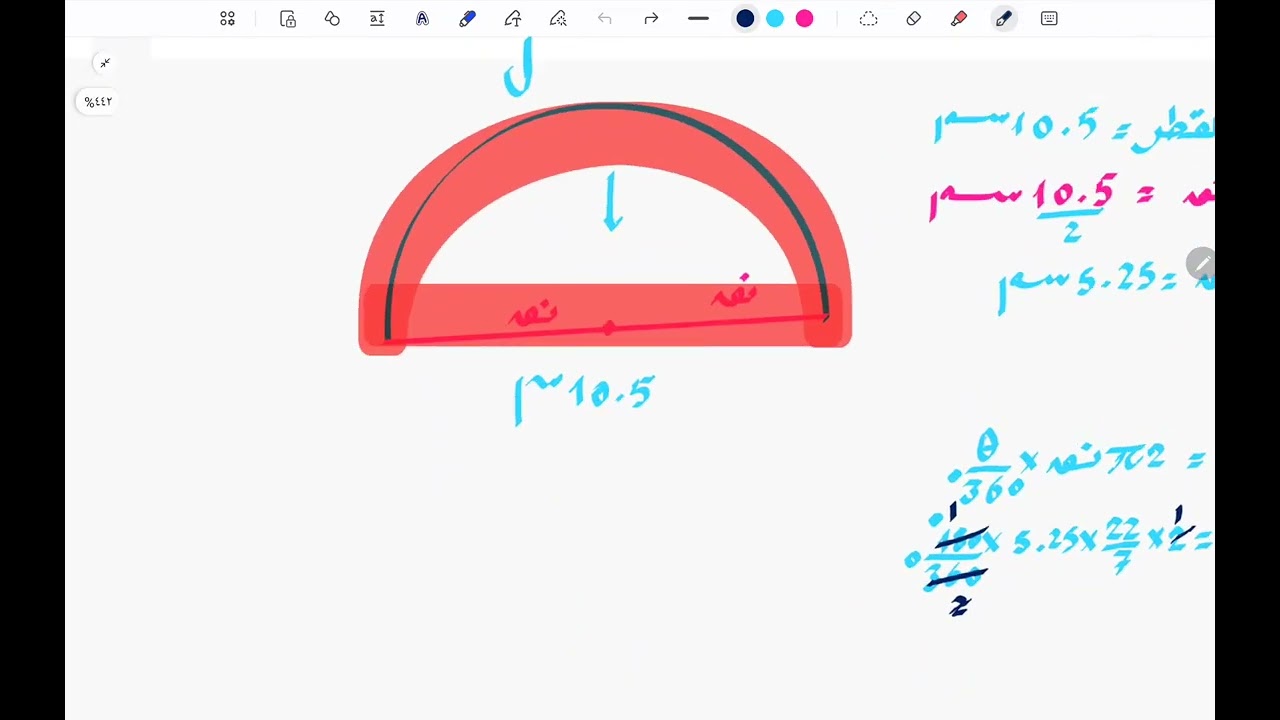The width and height of the screenshot is (1280, 720).
Task: Select the sparkle auto-shape pen tool
Action: (558, 19)
